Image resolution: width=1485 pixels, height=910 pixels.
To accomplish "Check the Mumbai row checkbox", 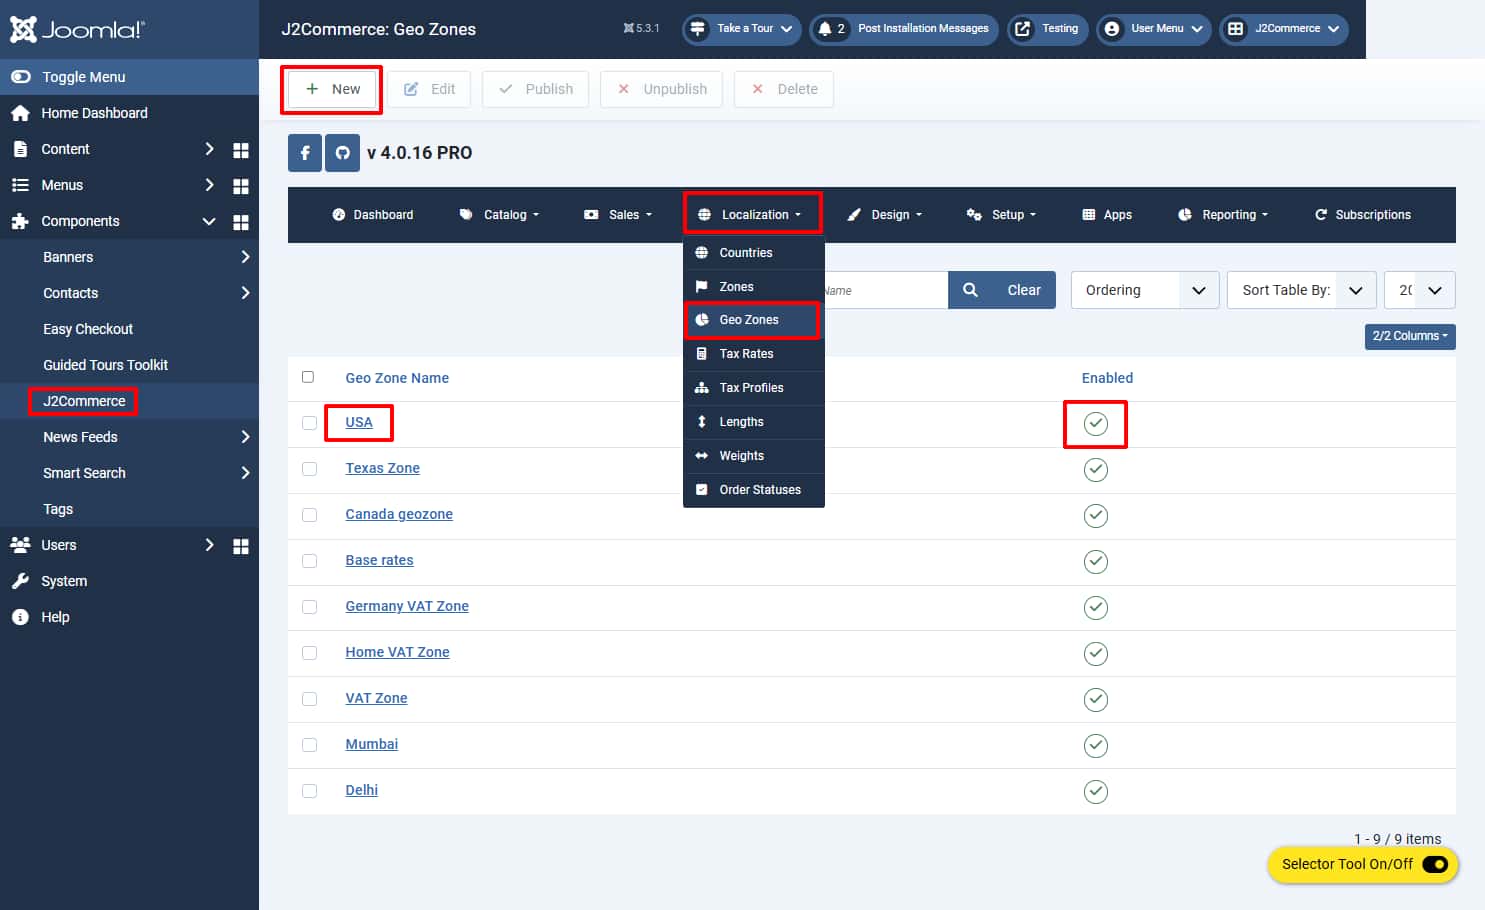I will click(x=309, y=745).
